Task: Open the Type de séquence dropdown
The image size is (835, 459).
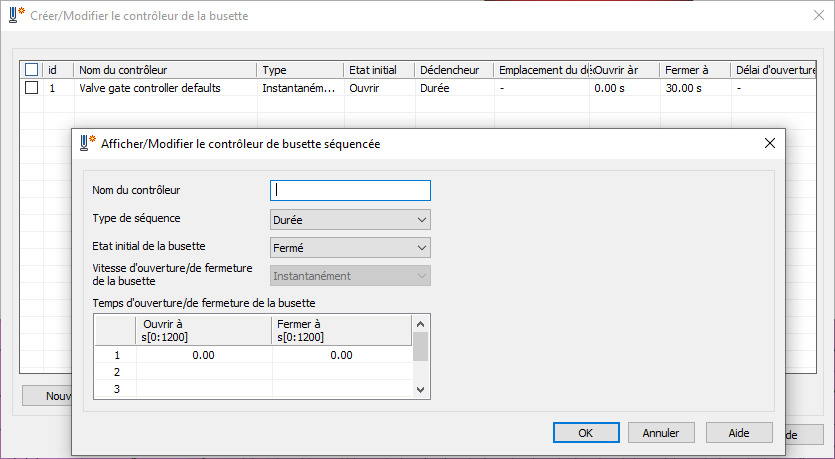Action: pos(350,219)
